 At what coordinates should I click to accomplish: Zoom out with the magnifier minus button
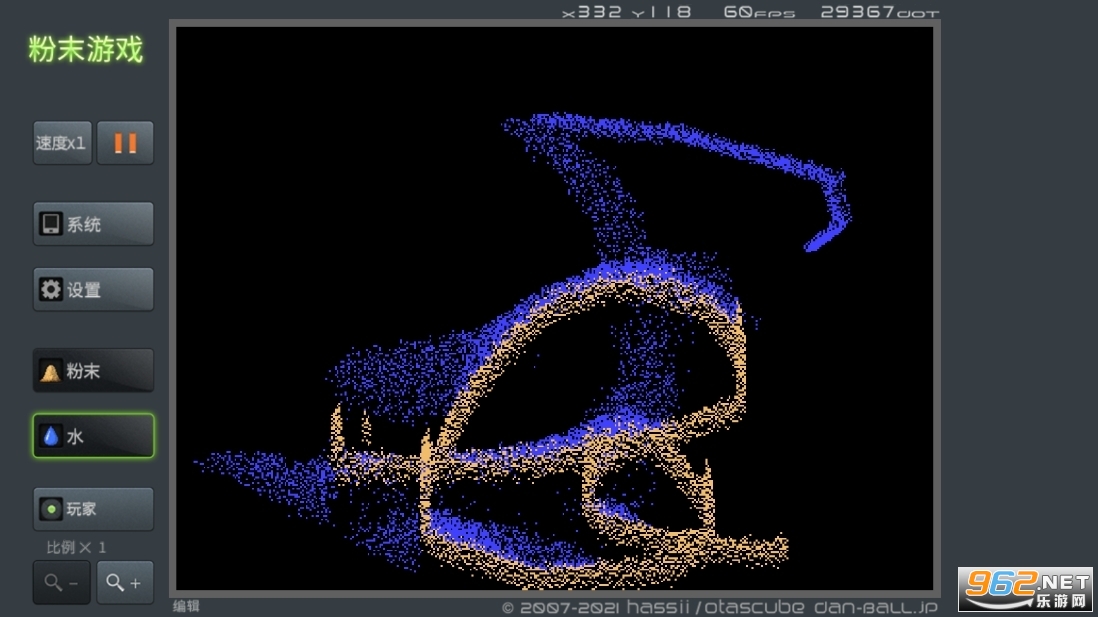(62, 582)
